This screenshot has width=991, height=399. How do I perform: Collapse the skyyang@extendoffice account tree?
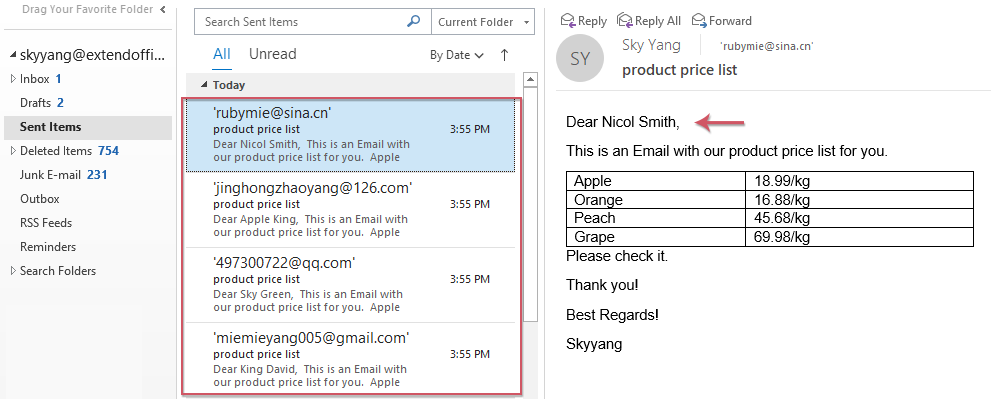point(13,56)
